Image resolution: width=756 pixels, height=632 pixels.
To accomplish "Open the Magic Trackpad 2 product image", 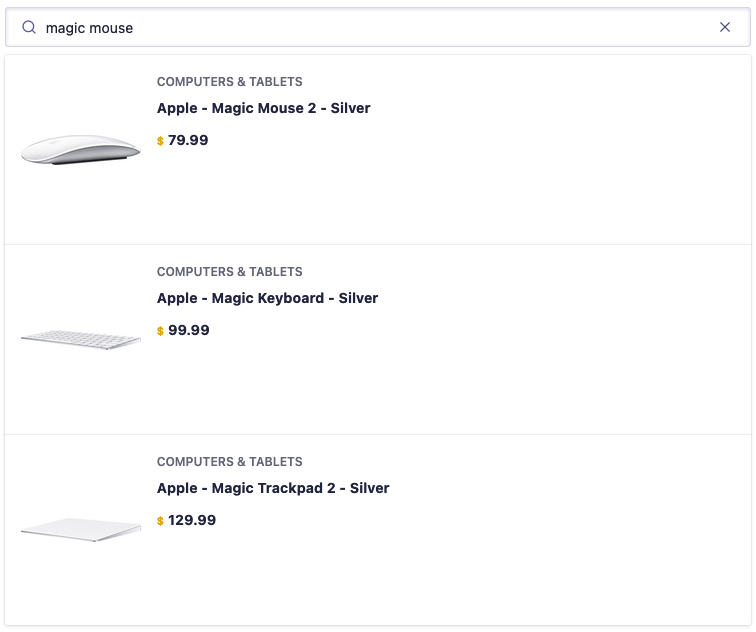I will pyautogui.click(x=81, y=529).
